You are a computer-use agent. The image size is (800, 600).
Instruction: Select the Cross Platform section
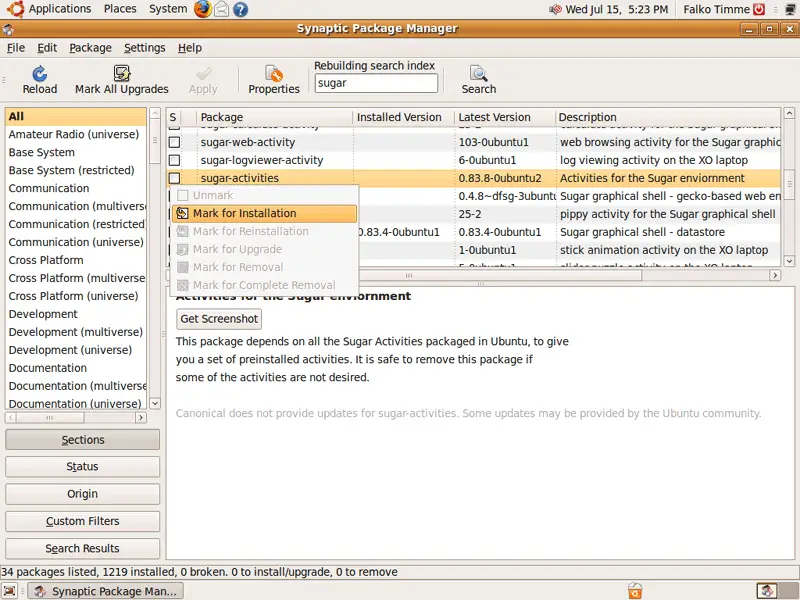(76, 260)
